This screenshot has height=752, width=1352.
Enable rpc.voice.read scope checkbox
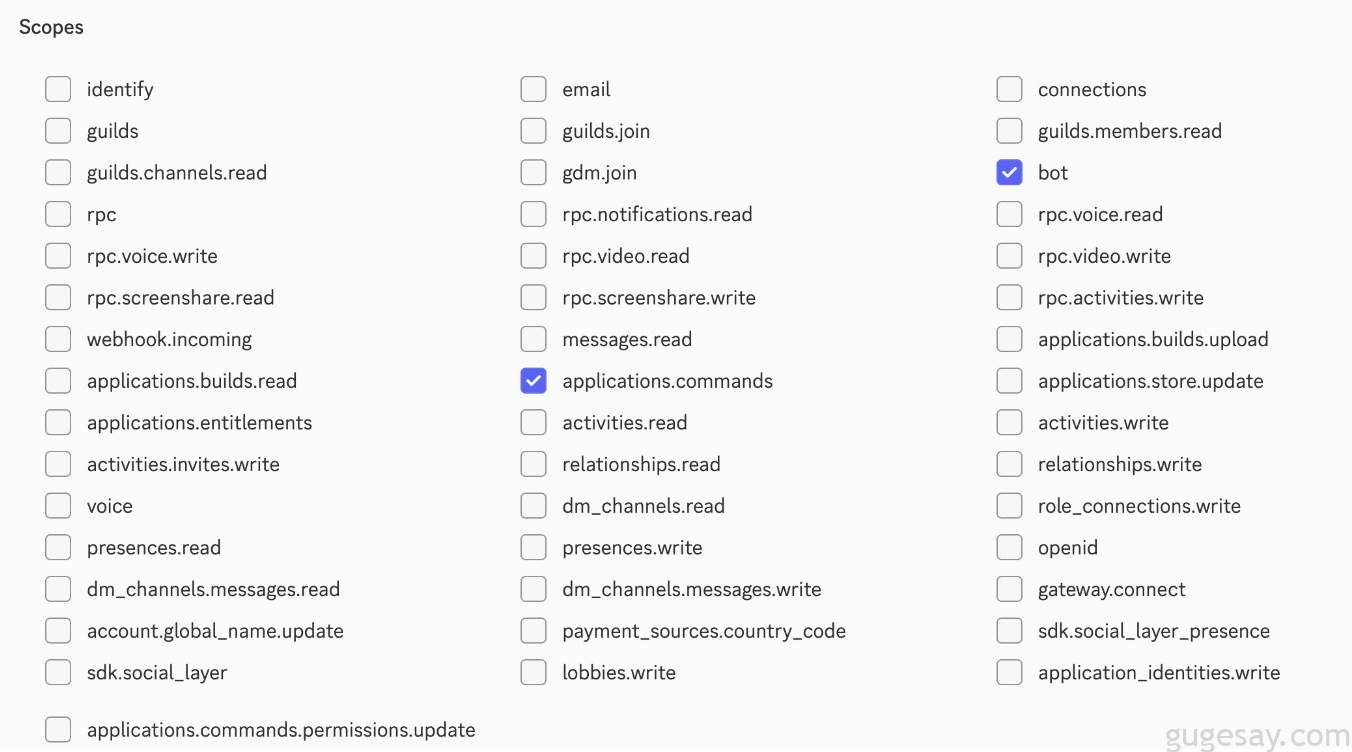pos(1009,215)
